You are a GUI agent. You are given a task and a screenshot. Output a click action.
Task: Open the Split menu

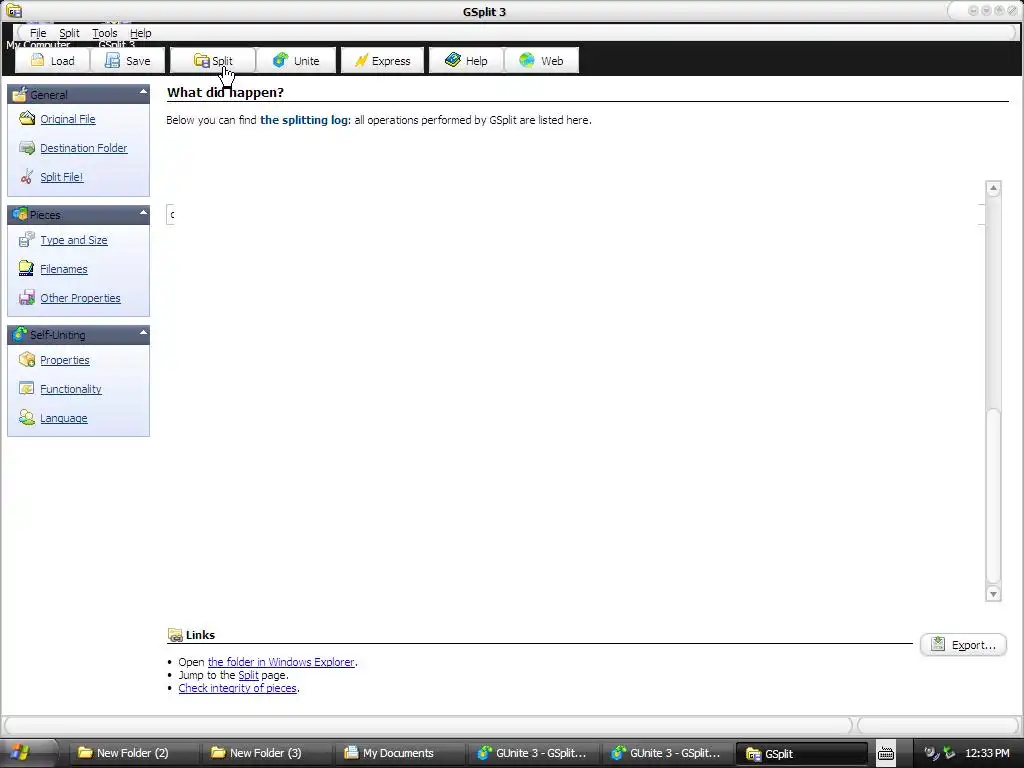69,33
